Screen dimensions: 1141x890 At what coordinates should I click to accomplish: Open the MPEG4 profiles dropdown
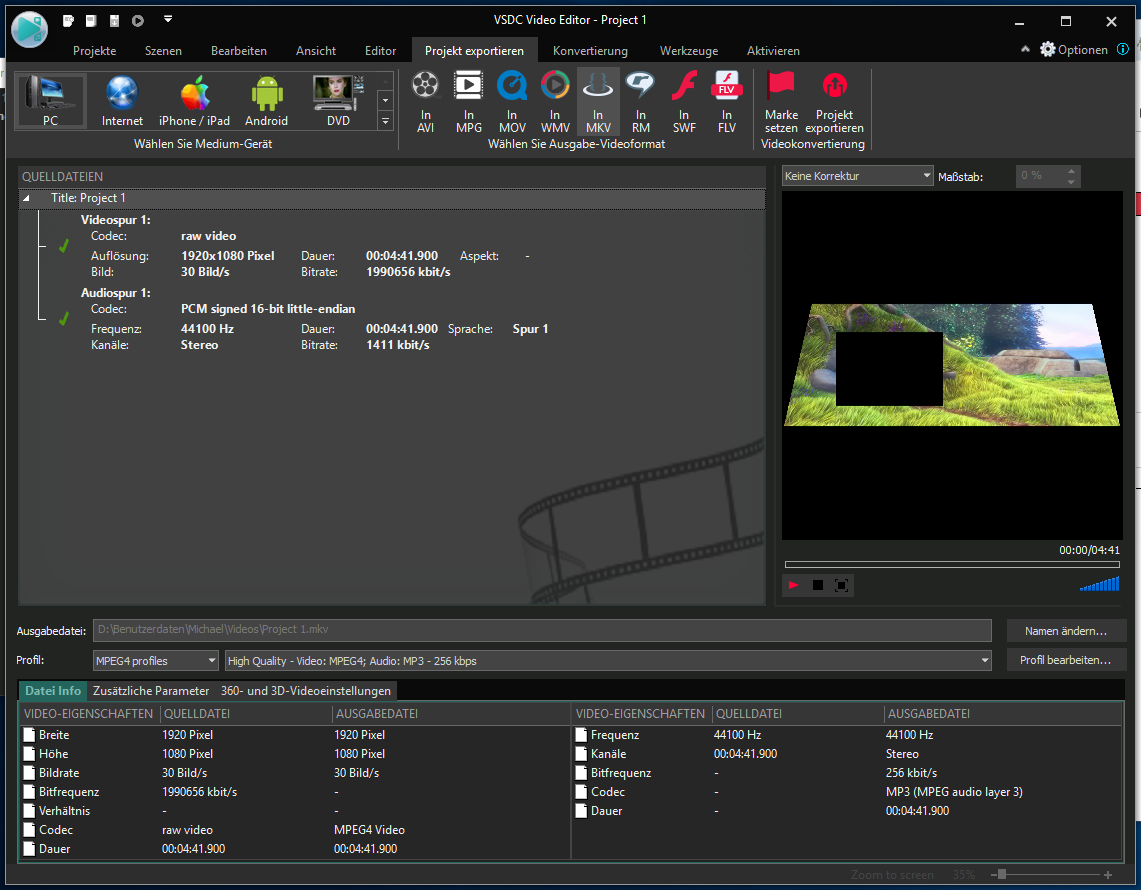click(155, 661)
